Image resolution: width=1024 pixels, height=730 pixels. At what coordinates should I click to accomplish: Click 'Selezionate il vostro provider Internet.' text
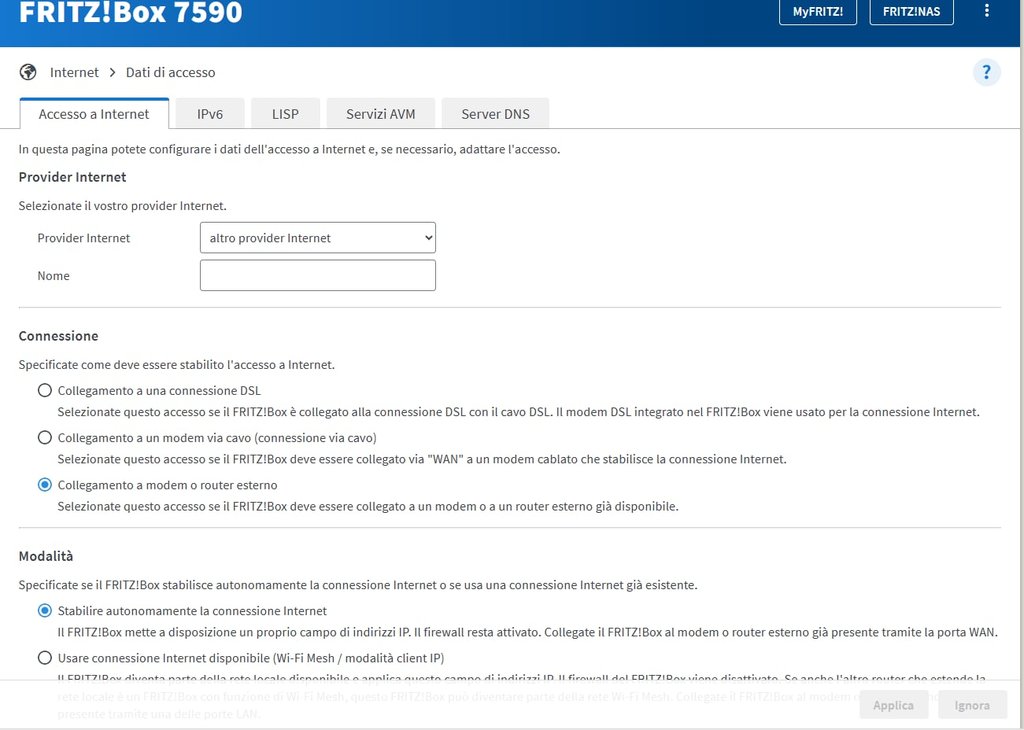coord(122,206)
